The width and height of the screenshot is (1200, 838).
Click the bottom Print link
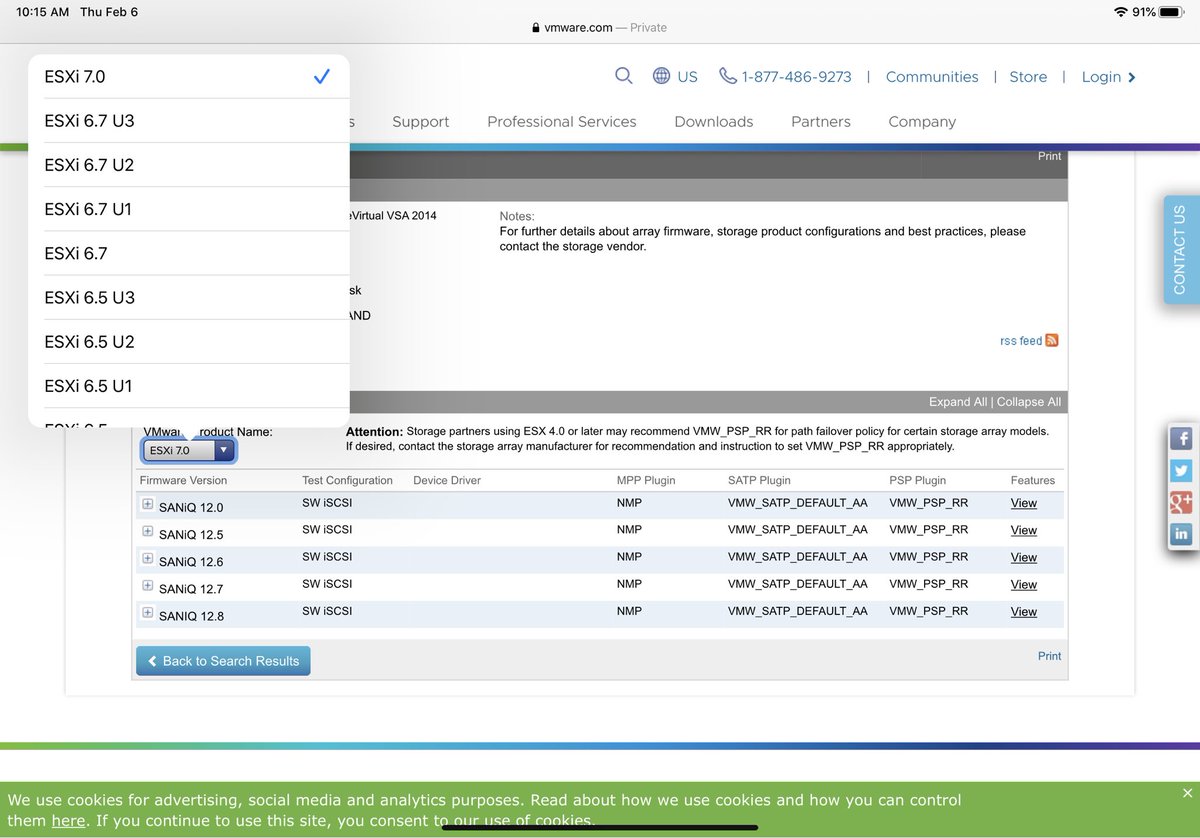tap(1049, 656)
